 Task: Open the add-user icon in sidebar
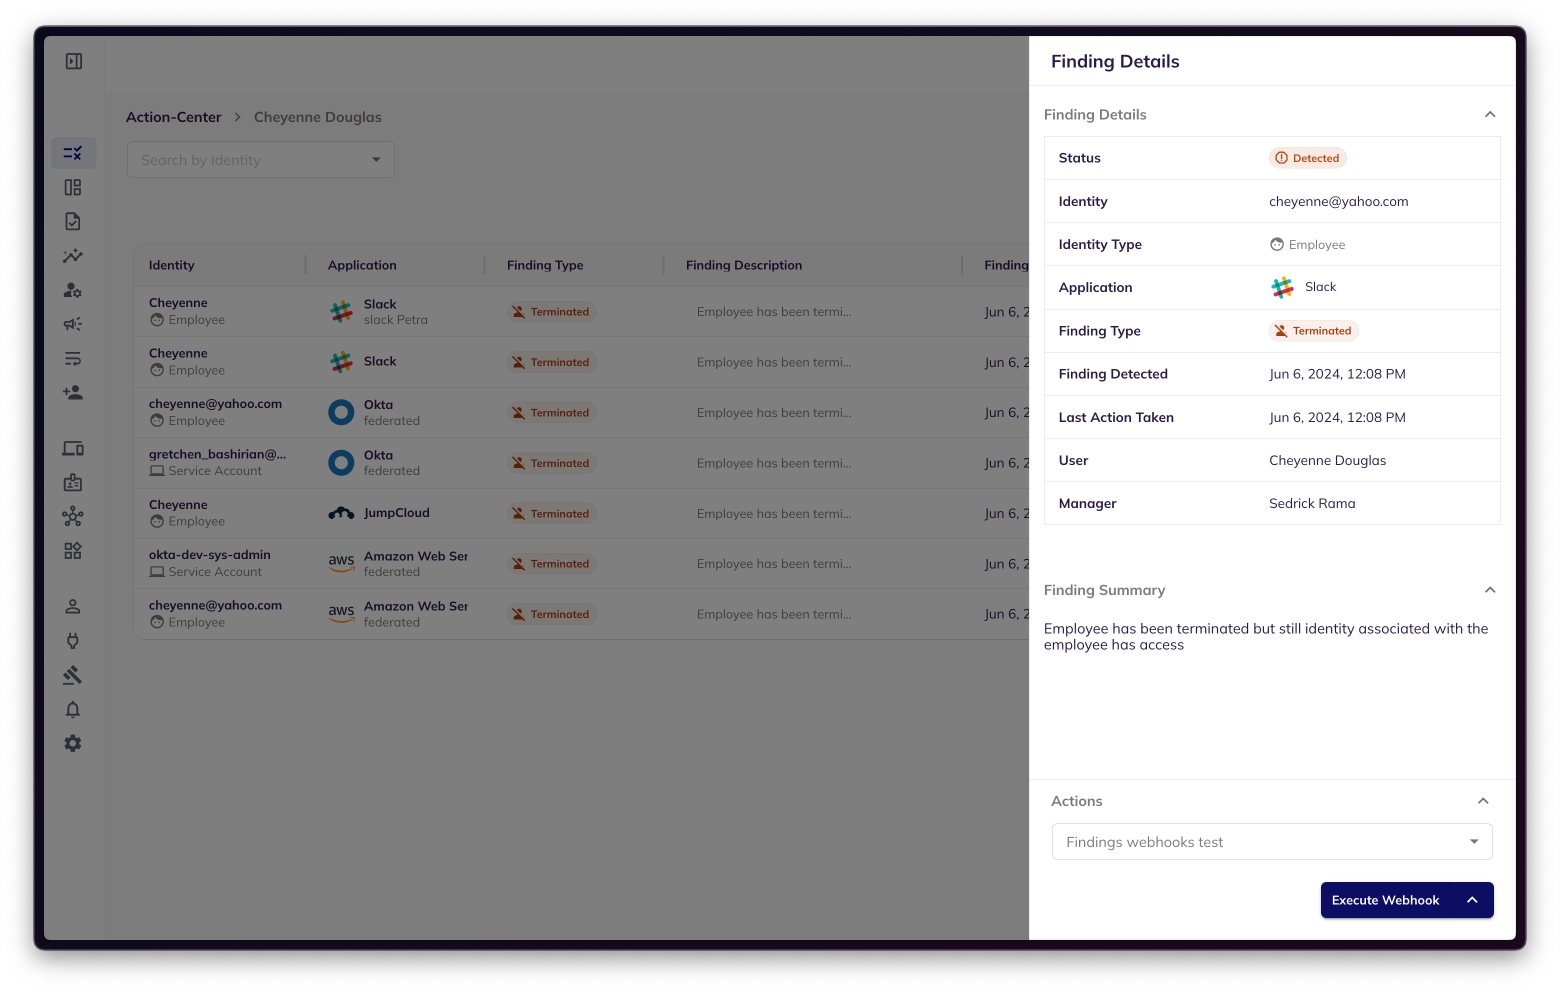coord(73,393)
